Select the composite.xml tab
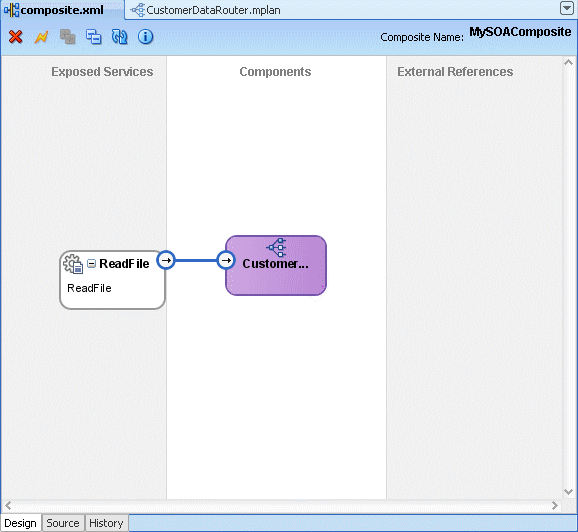The height and width of the screenshot is (532, 578). point(54,10)
